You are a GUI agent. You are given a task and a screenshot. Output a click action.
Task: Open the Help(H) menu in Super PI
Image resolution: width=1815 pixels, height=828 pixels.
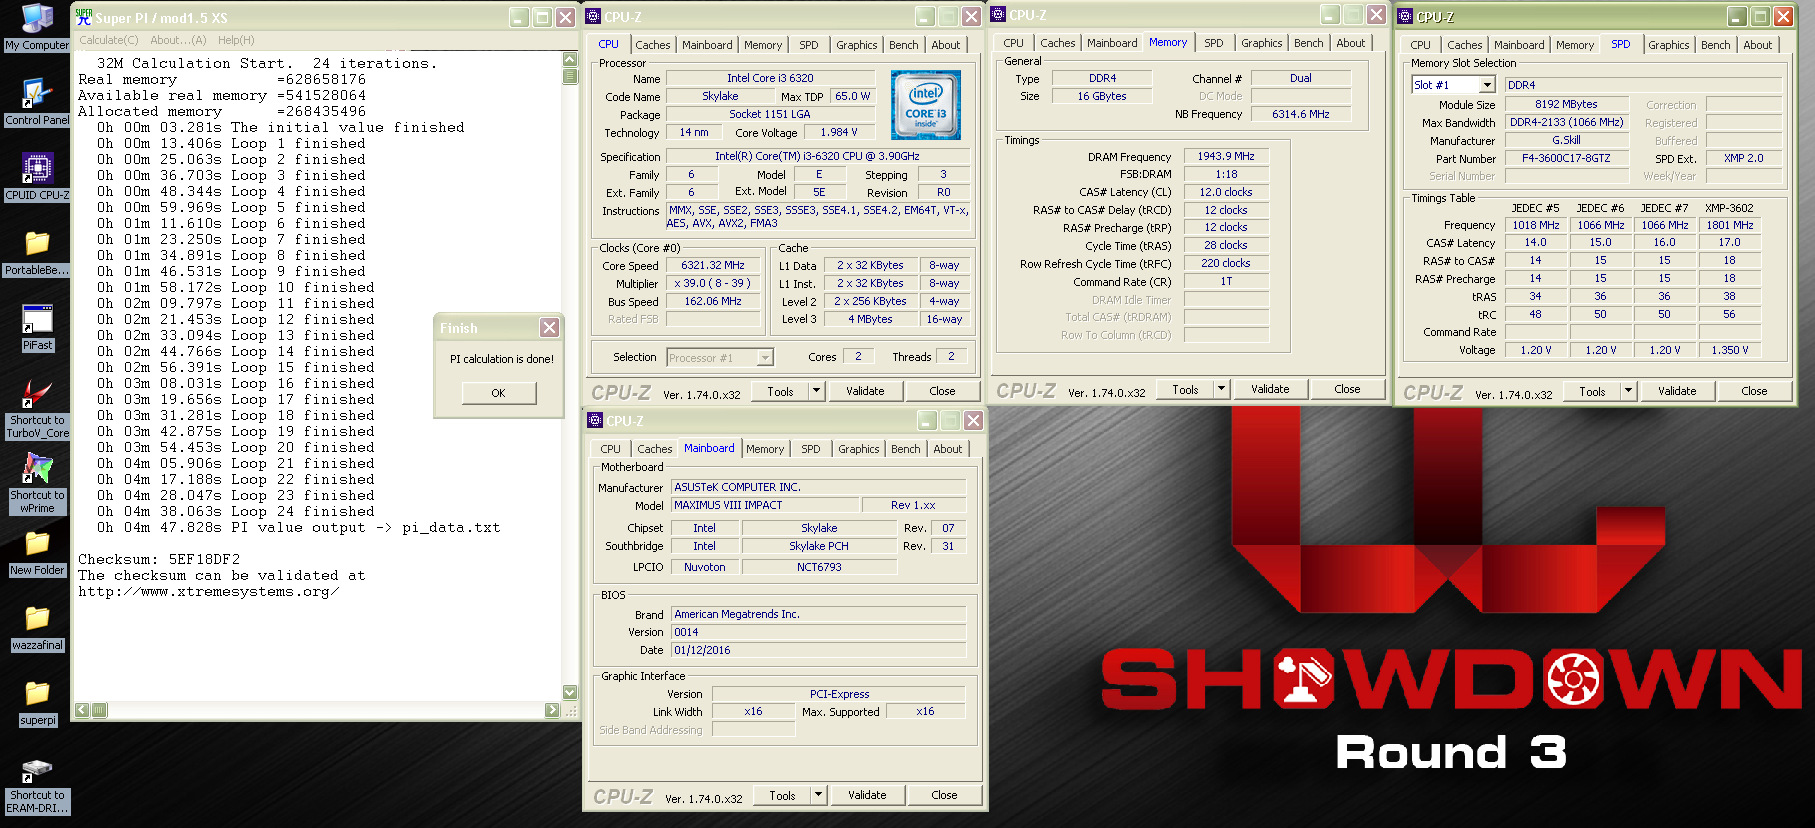tap(236, 40)
